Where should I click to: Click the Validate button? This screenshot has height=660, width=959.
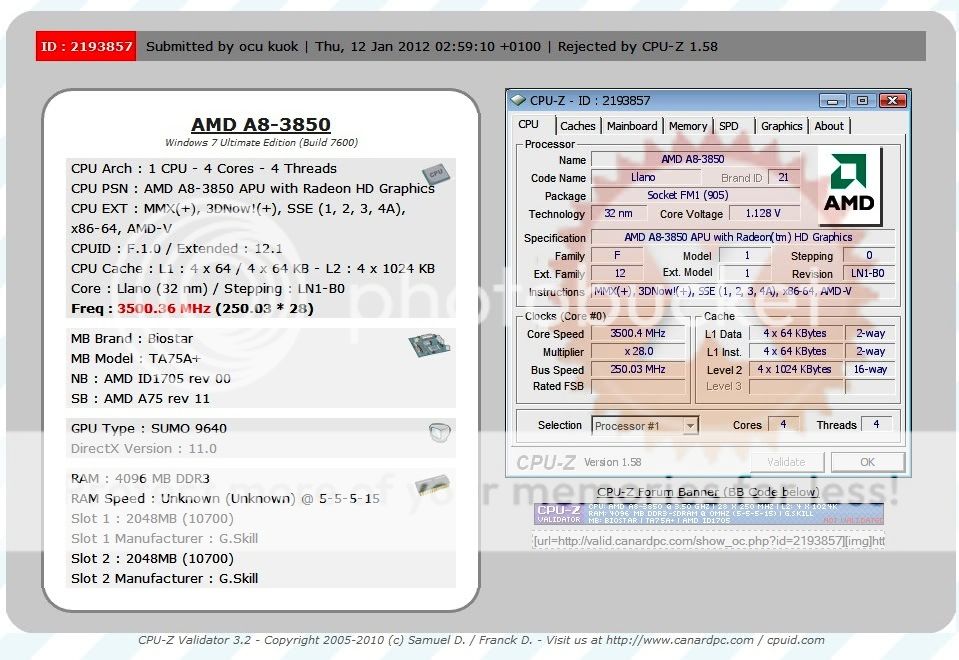786,462
